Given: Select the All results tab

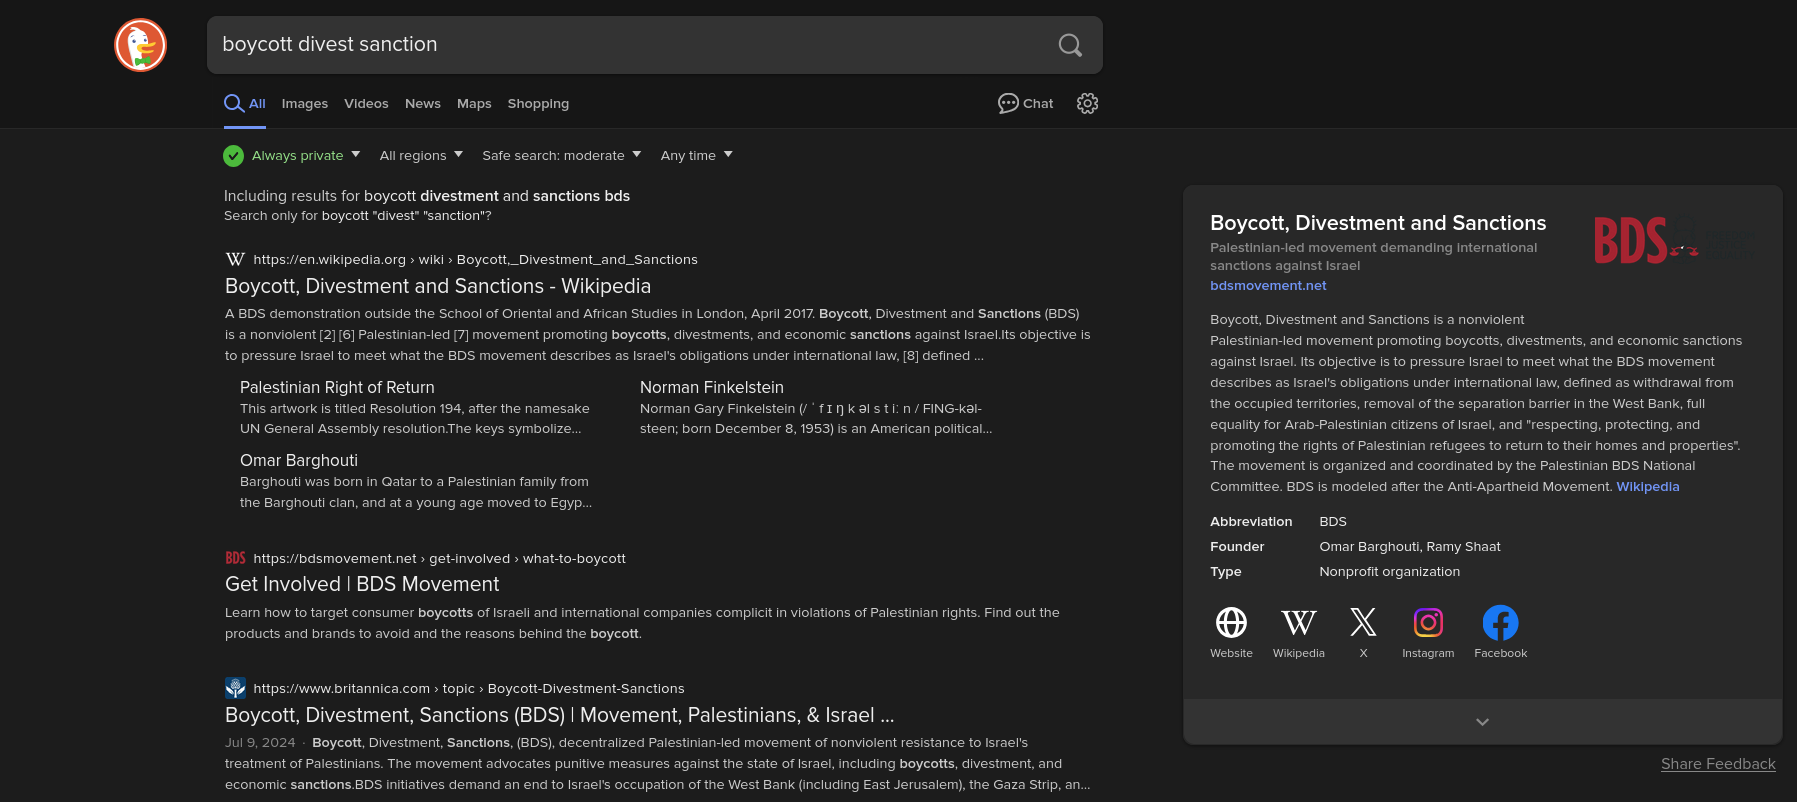Looking at the screenshot, I should pyautogui.click(x=245, y=104).
